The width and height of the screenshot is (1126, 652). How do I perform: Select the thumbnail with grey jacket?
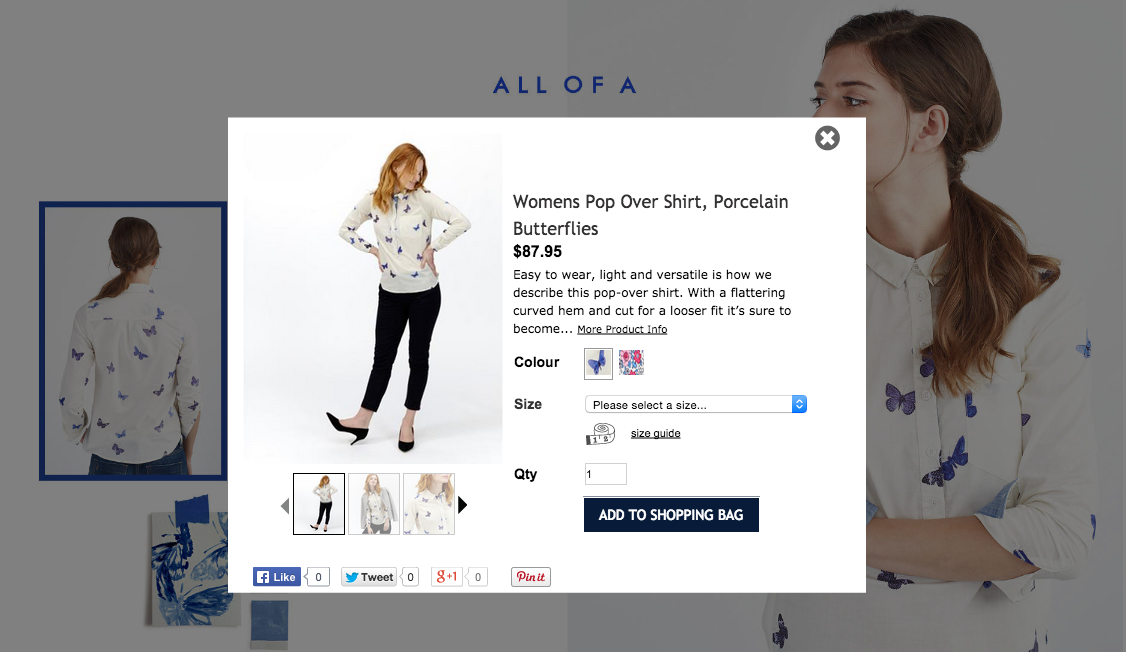pyautogui.click(x=373, y=503)
